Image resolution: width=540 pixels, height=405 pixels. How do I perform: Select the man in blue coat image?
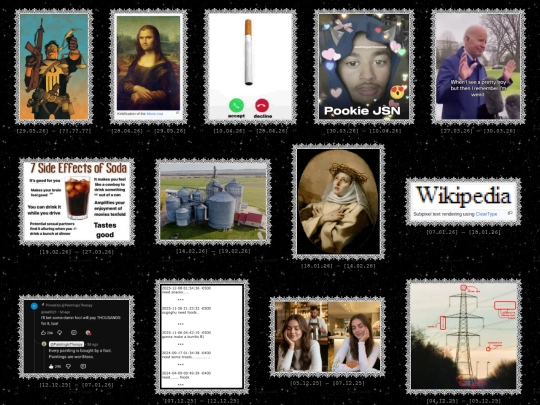click(478, 67)
